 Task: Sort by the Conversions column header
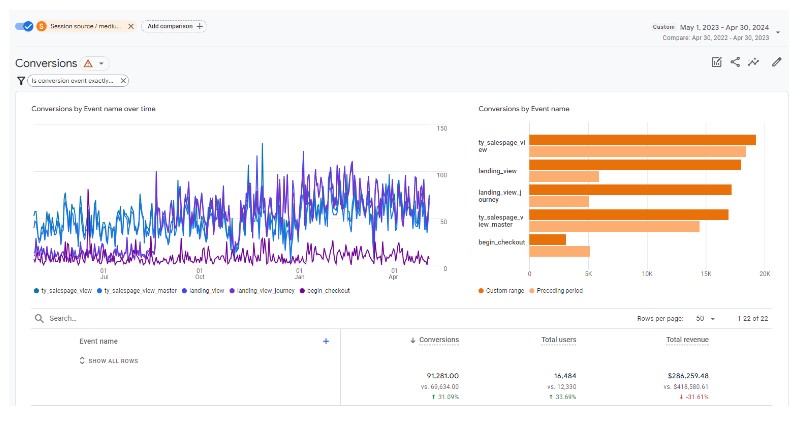click(x=438, y=340)
